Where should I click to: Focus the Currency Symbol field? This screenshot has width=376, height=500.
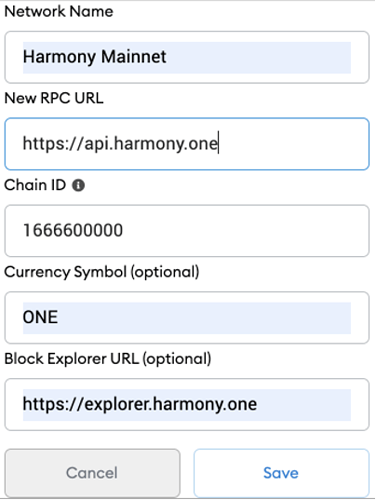187,318
